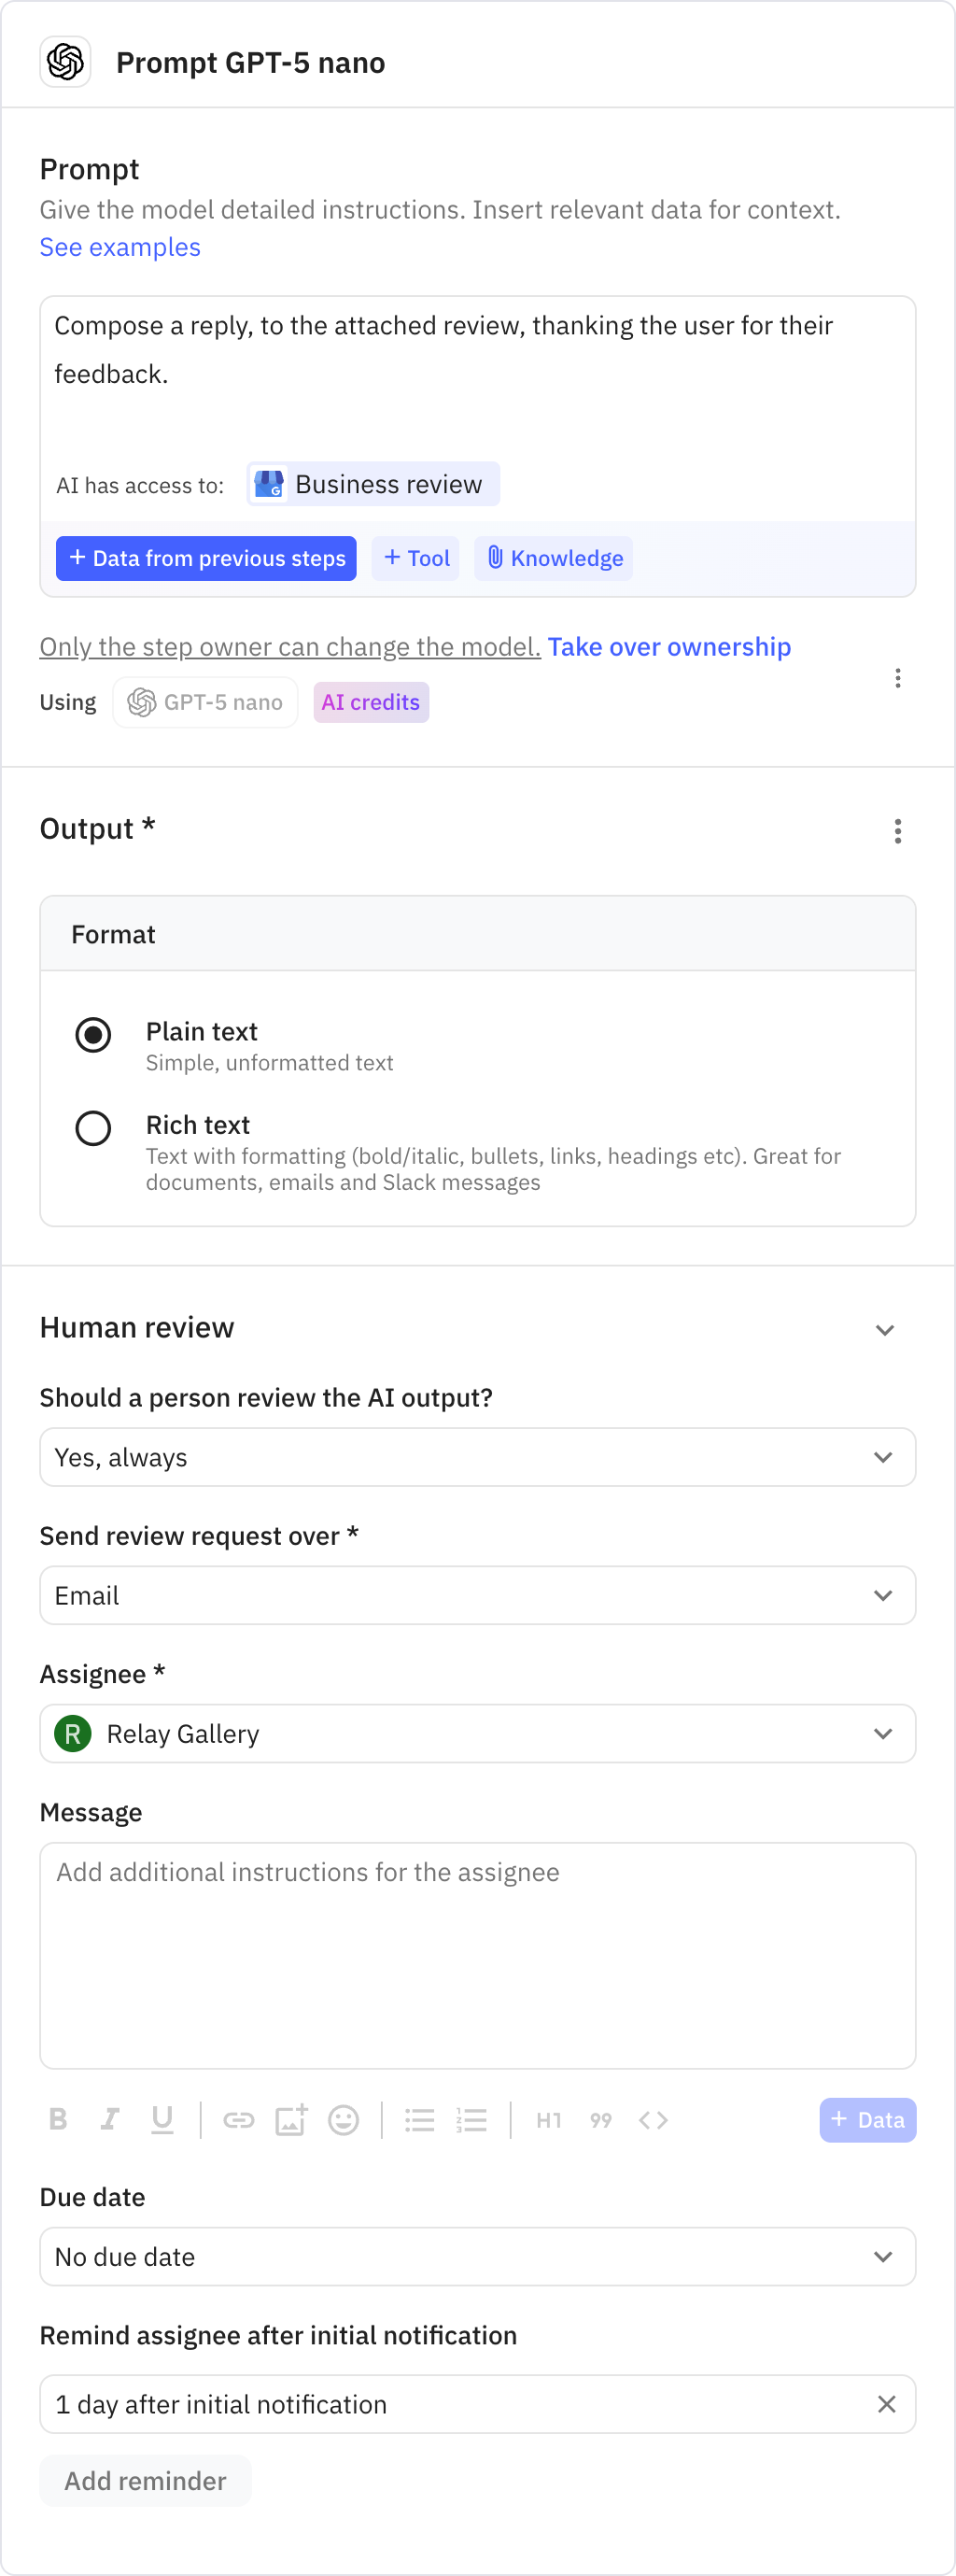
Task: Select the Plain text format option
Action: pyautogui.click(x=93, y=1034)
